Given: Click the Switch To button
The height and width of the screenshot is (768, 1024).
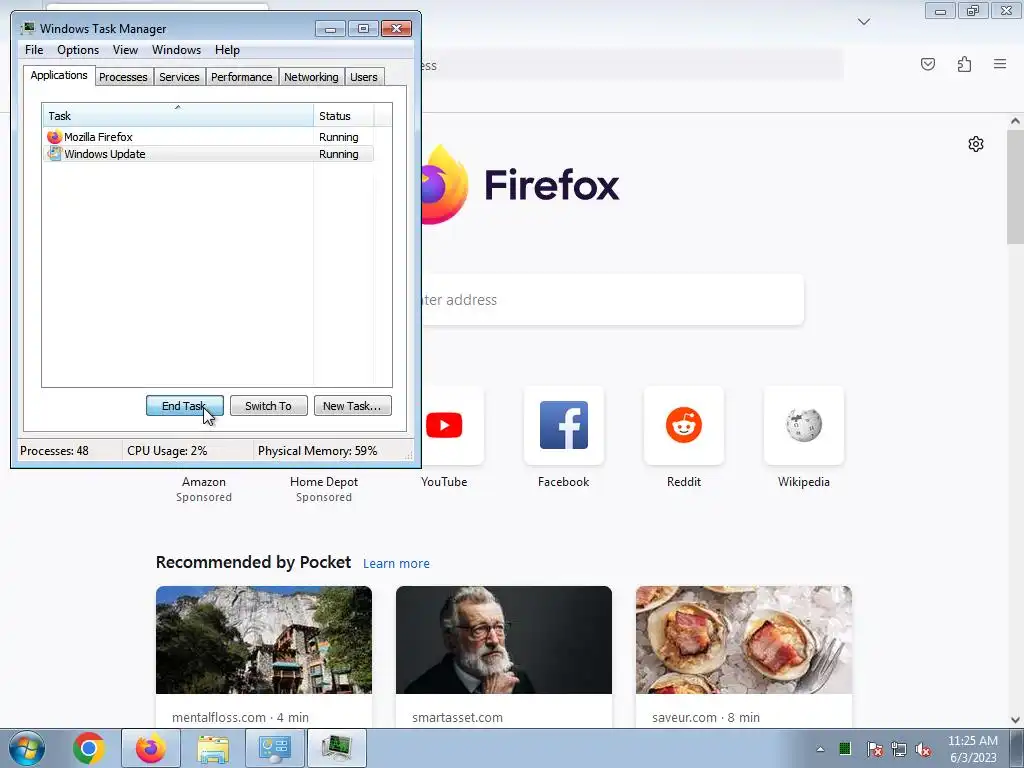Looking at the screenshot, I should tap(268, 406).
